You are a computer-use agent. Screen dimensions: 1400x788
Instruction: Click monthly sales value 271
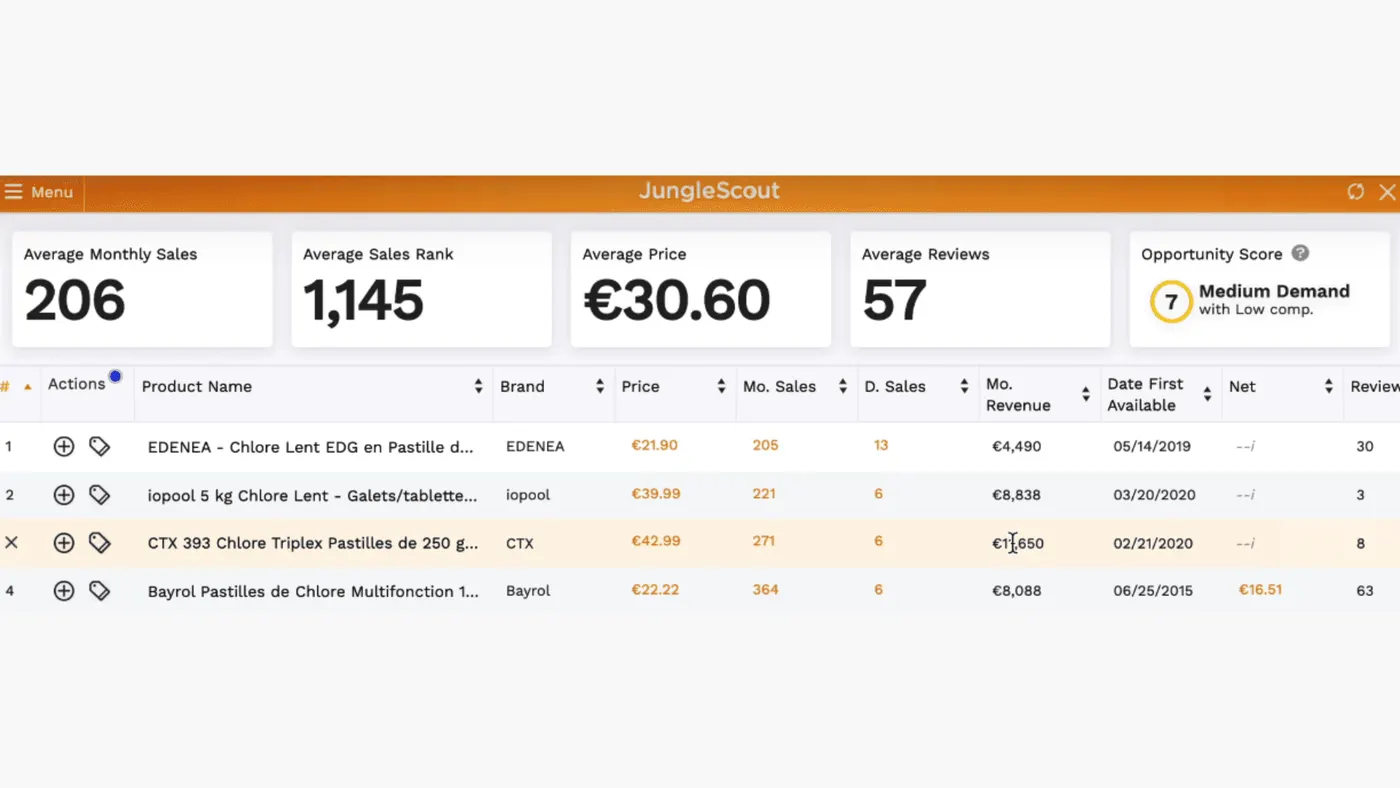tap(765, 541)
